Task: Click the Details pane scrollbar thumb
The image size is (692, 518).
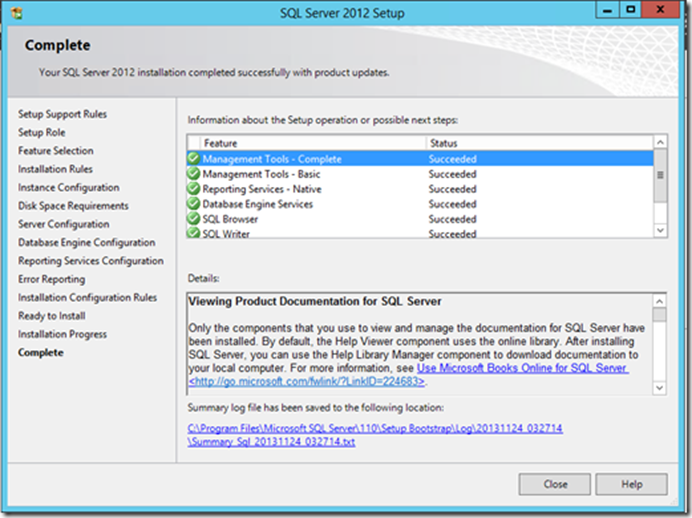Action: pyautogui.click(x=659, y=315)
